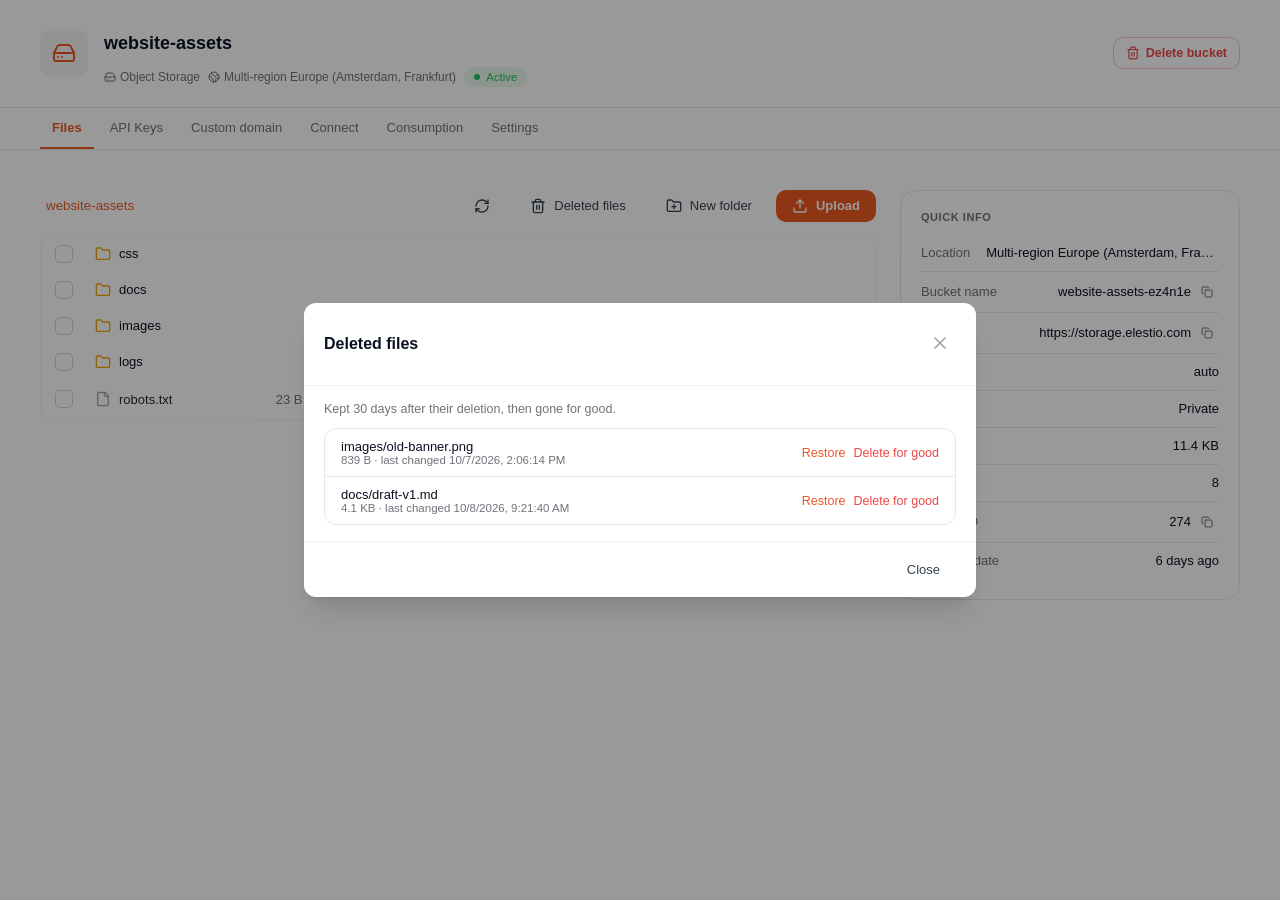Select the robots.txt checkbox
The height and width of the screenshot is (900, 1280).
pyautogui.click(x=64, y=399)
